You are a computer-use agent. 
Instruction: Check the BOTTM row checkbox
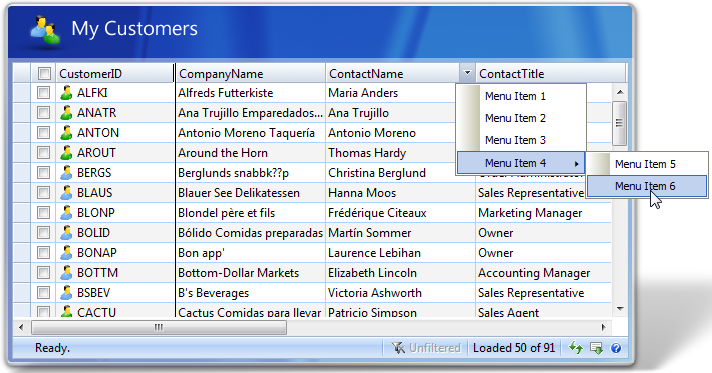tap(44, 273)
